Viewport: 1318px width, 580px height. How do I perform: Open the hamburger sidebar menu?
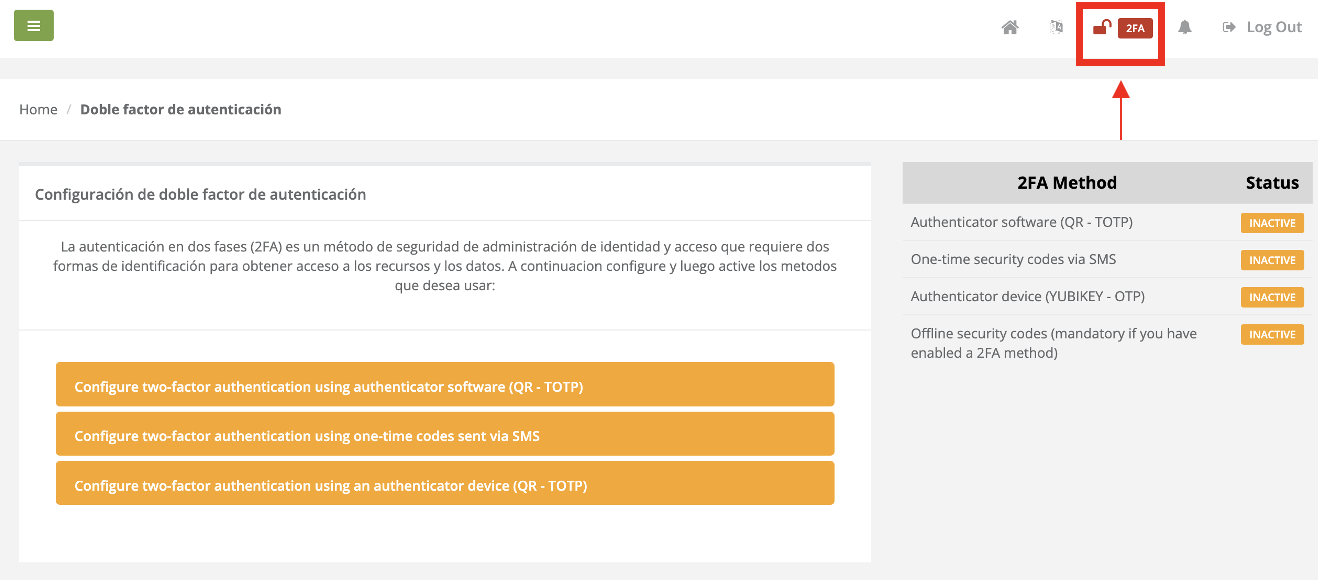(34, 26)
